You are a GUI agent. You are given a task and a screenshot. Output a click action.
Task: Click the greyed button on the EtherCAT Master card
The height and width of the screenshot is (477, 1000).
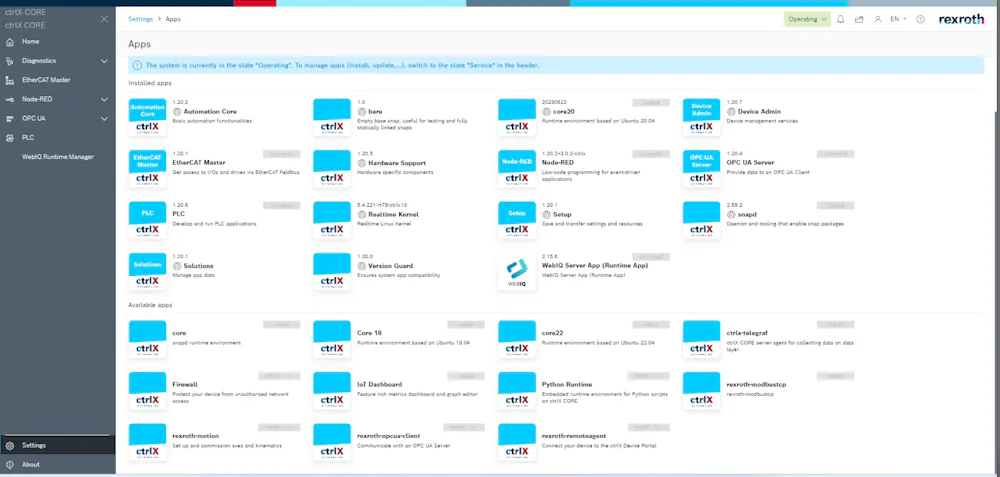click(x=281, y=154)
